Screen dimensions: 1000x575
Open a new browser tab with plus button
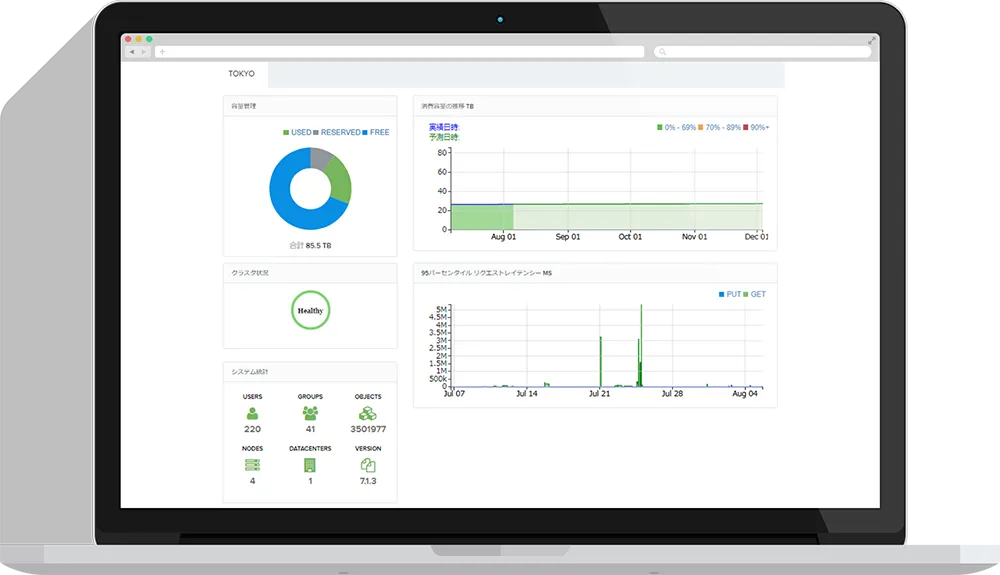162,52
